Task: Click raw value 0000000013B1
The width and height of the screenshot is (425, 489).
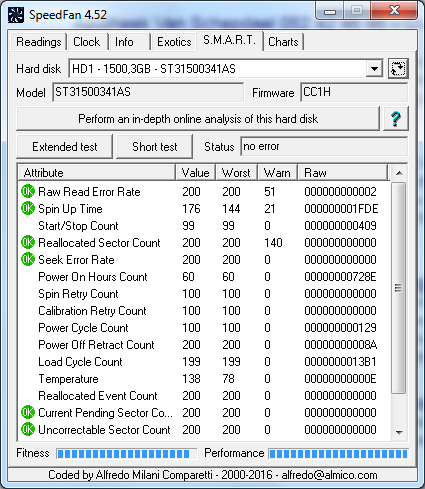Action: click(x=340, y=362)
